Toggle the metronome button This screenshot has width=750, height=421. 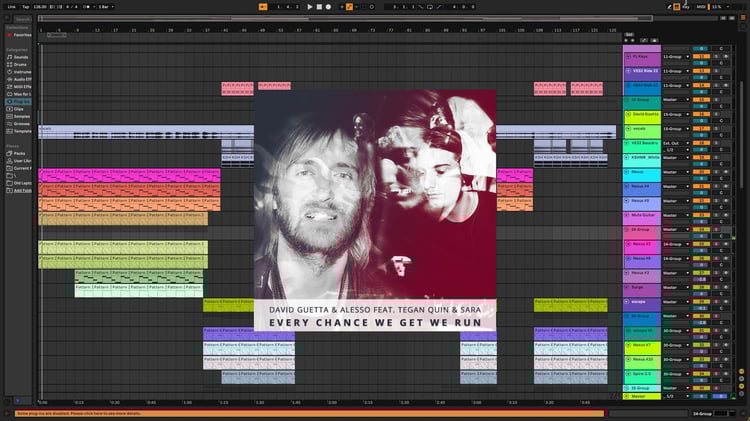pos(88,7)
